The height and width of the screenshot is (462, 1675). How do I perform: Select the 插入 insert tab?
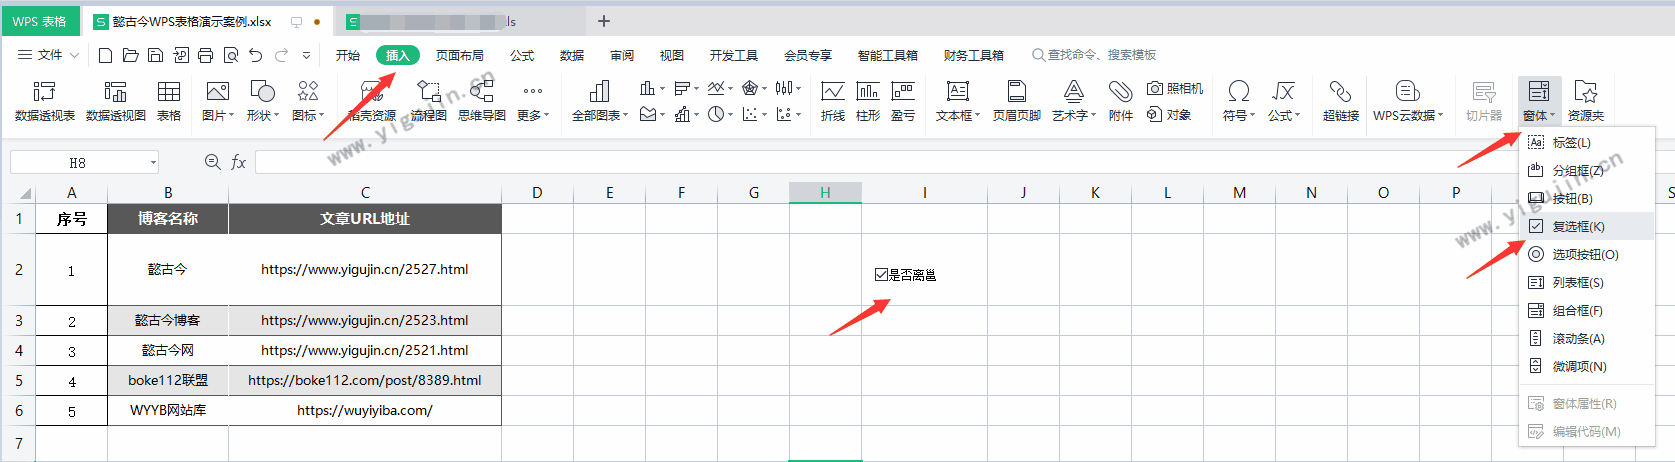pyautogui.click(x=398, y=55)
